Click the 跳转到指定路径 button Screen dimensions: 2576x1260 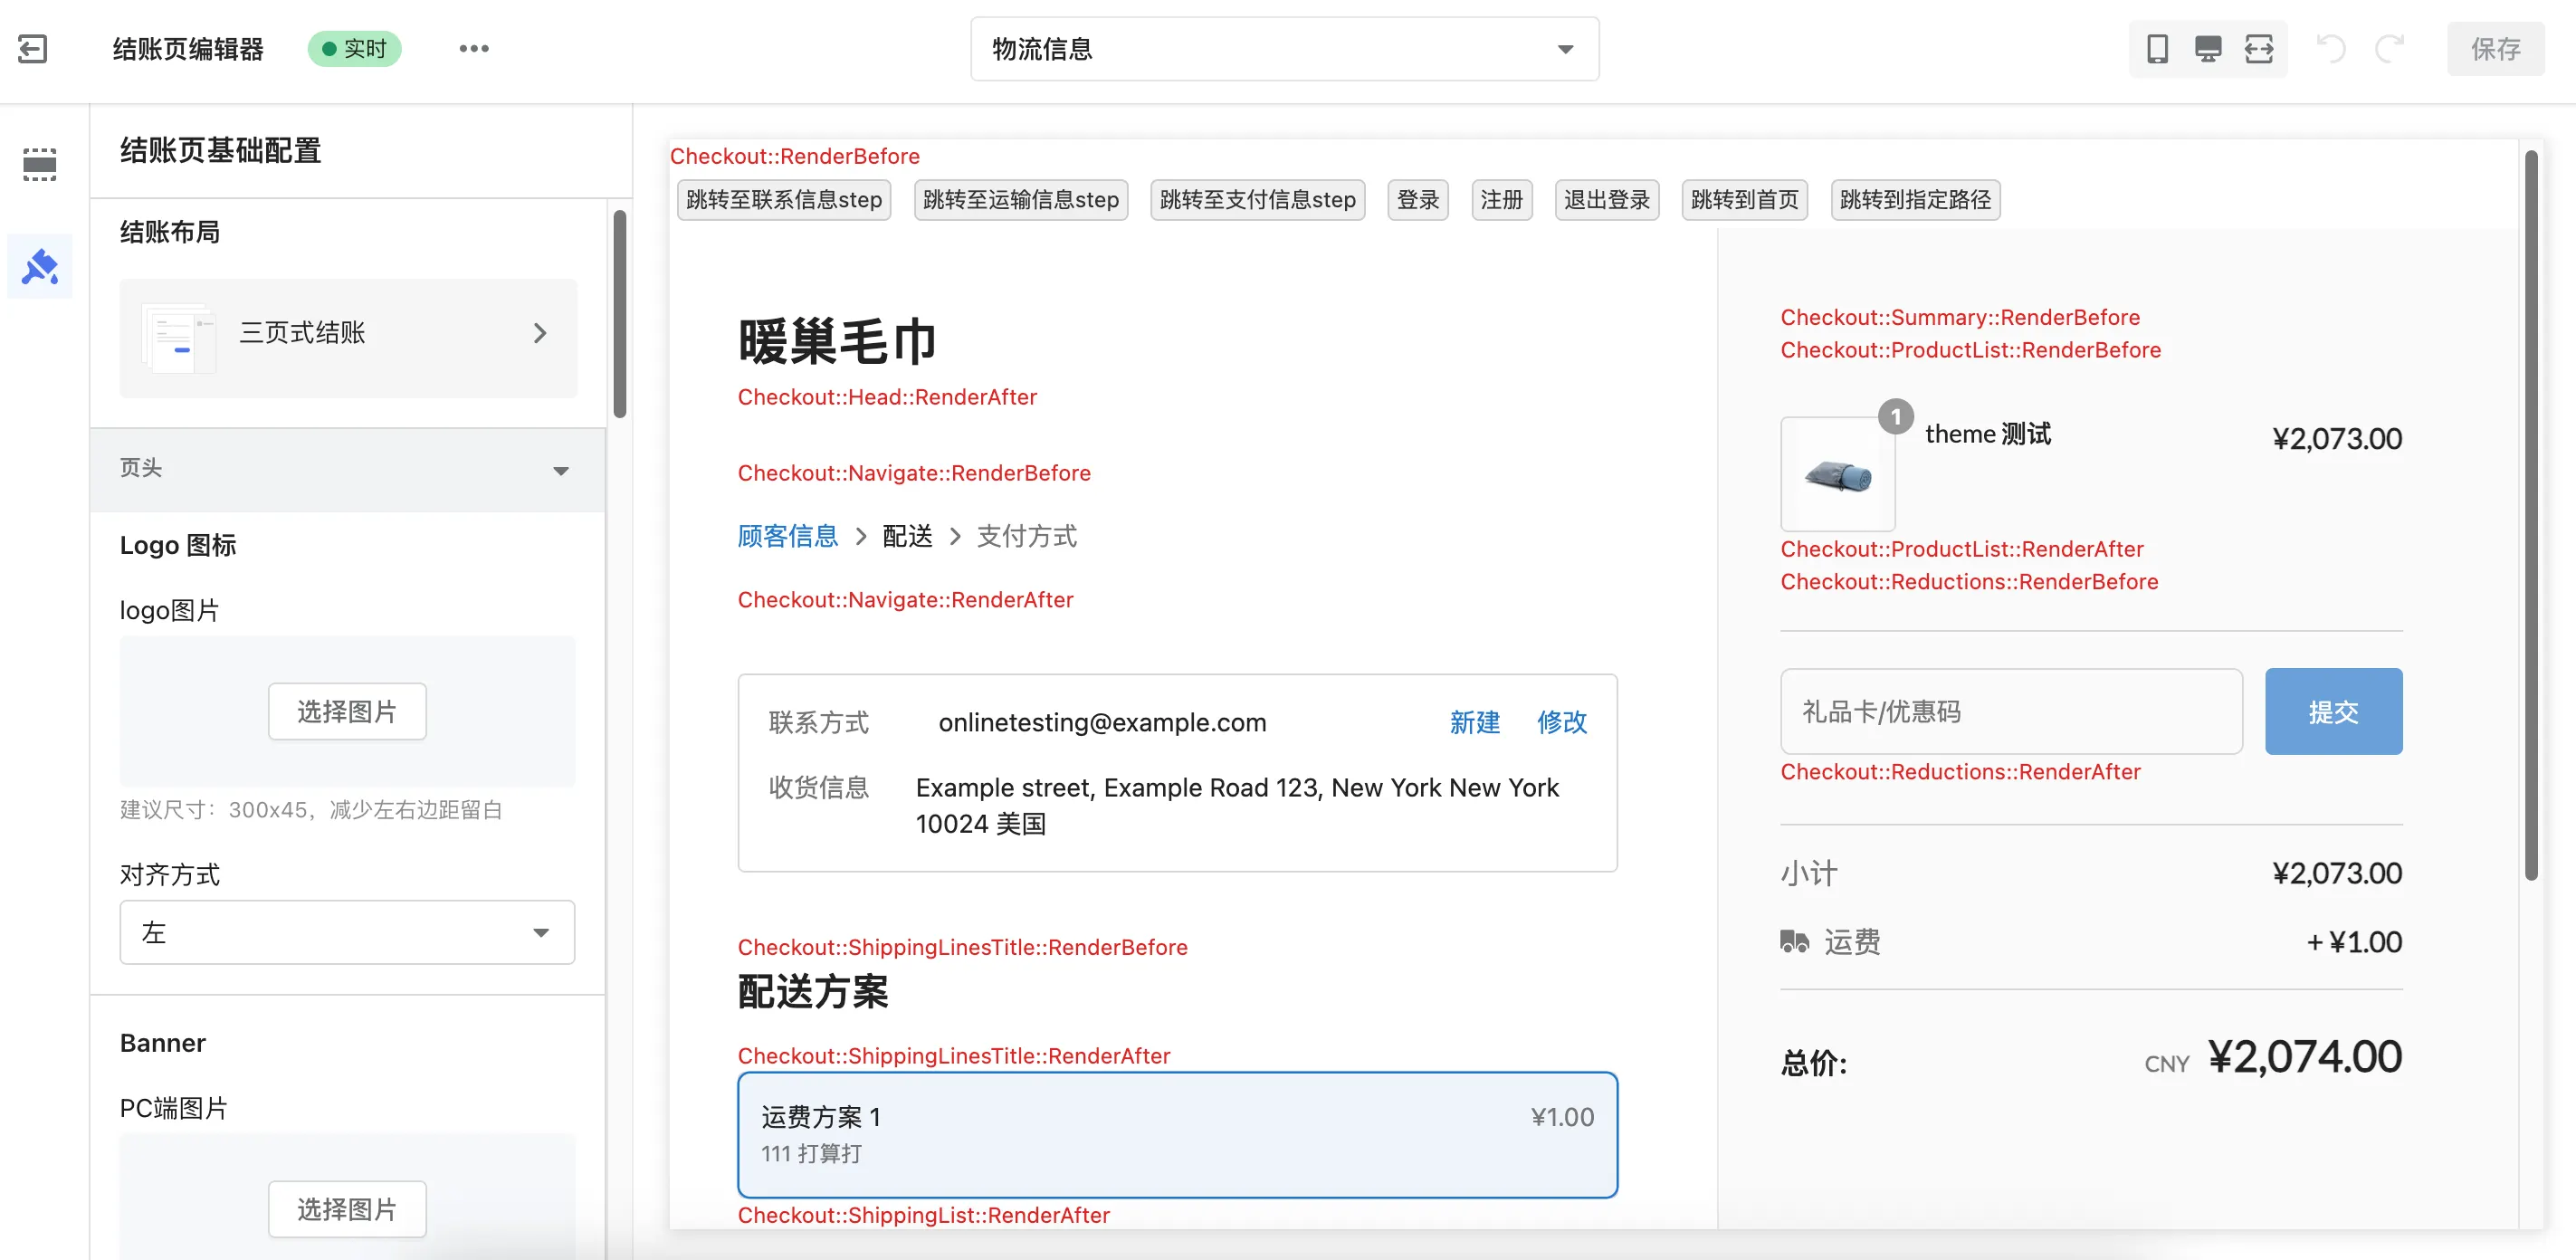[1915, 200]
